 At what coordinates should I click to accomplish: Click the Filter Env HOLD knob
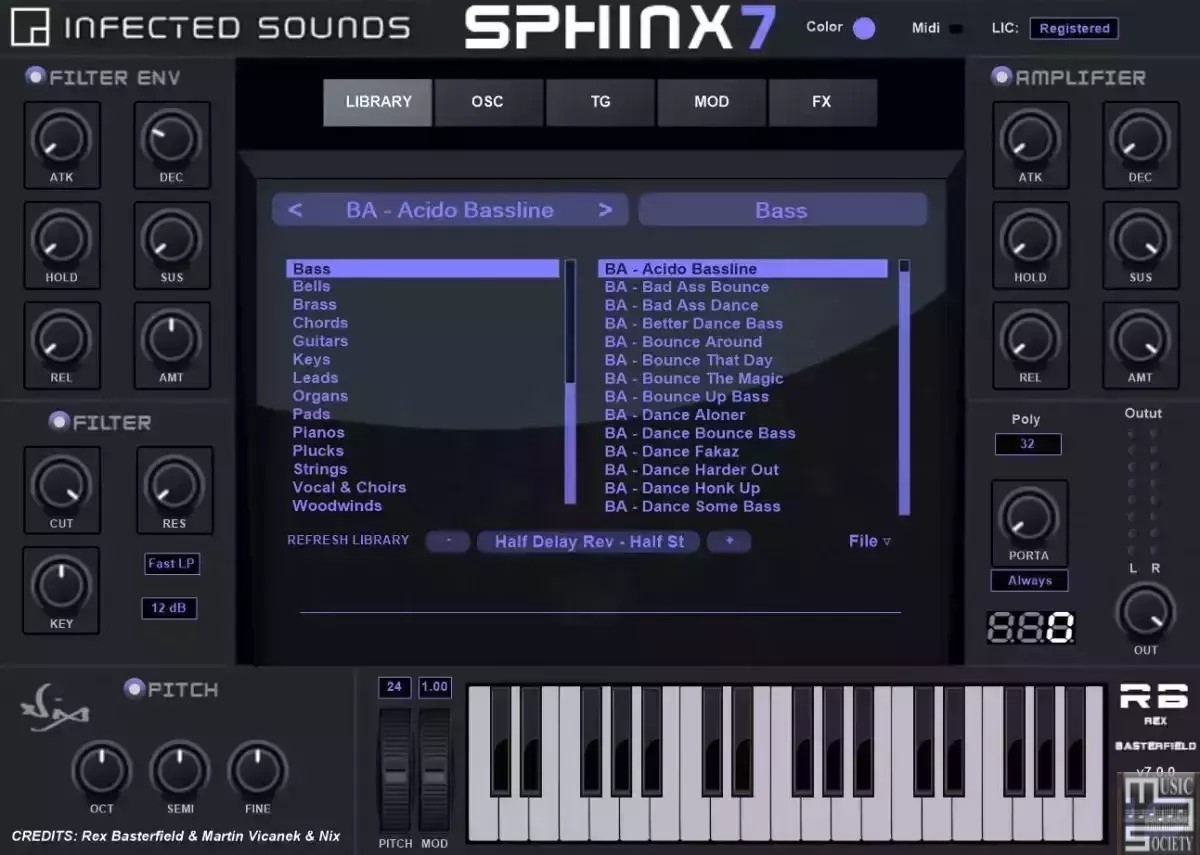(61, 238)
